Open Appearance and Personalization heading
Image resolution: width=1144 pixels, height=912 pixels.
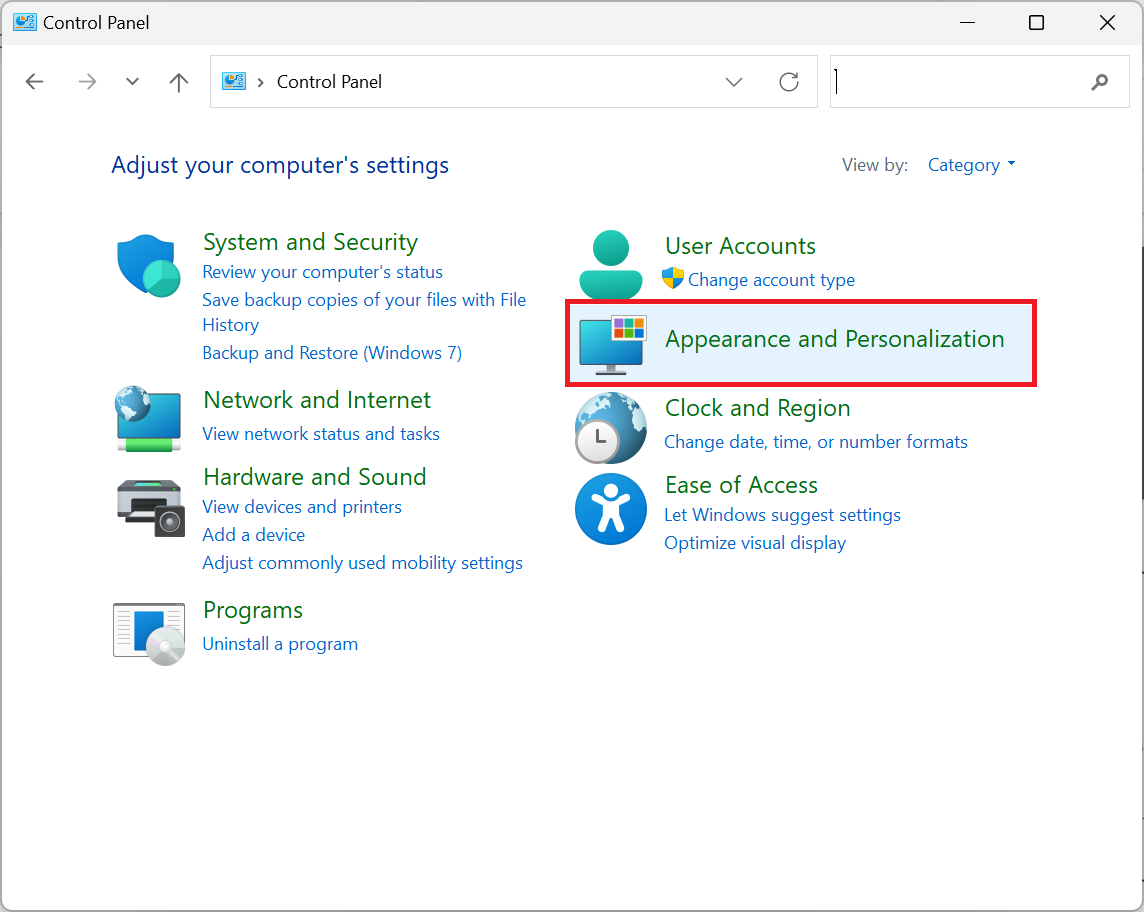point(835,339)
